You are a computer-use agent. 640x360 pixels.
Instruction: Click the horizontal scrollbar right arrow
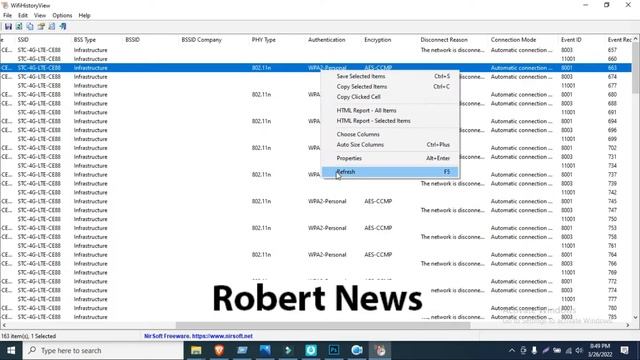click(628, 325)
